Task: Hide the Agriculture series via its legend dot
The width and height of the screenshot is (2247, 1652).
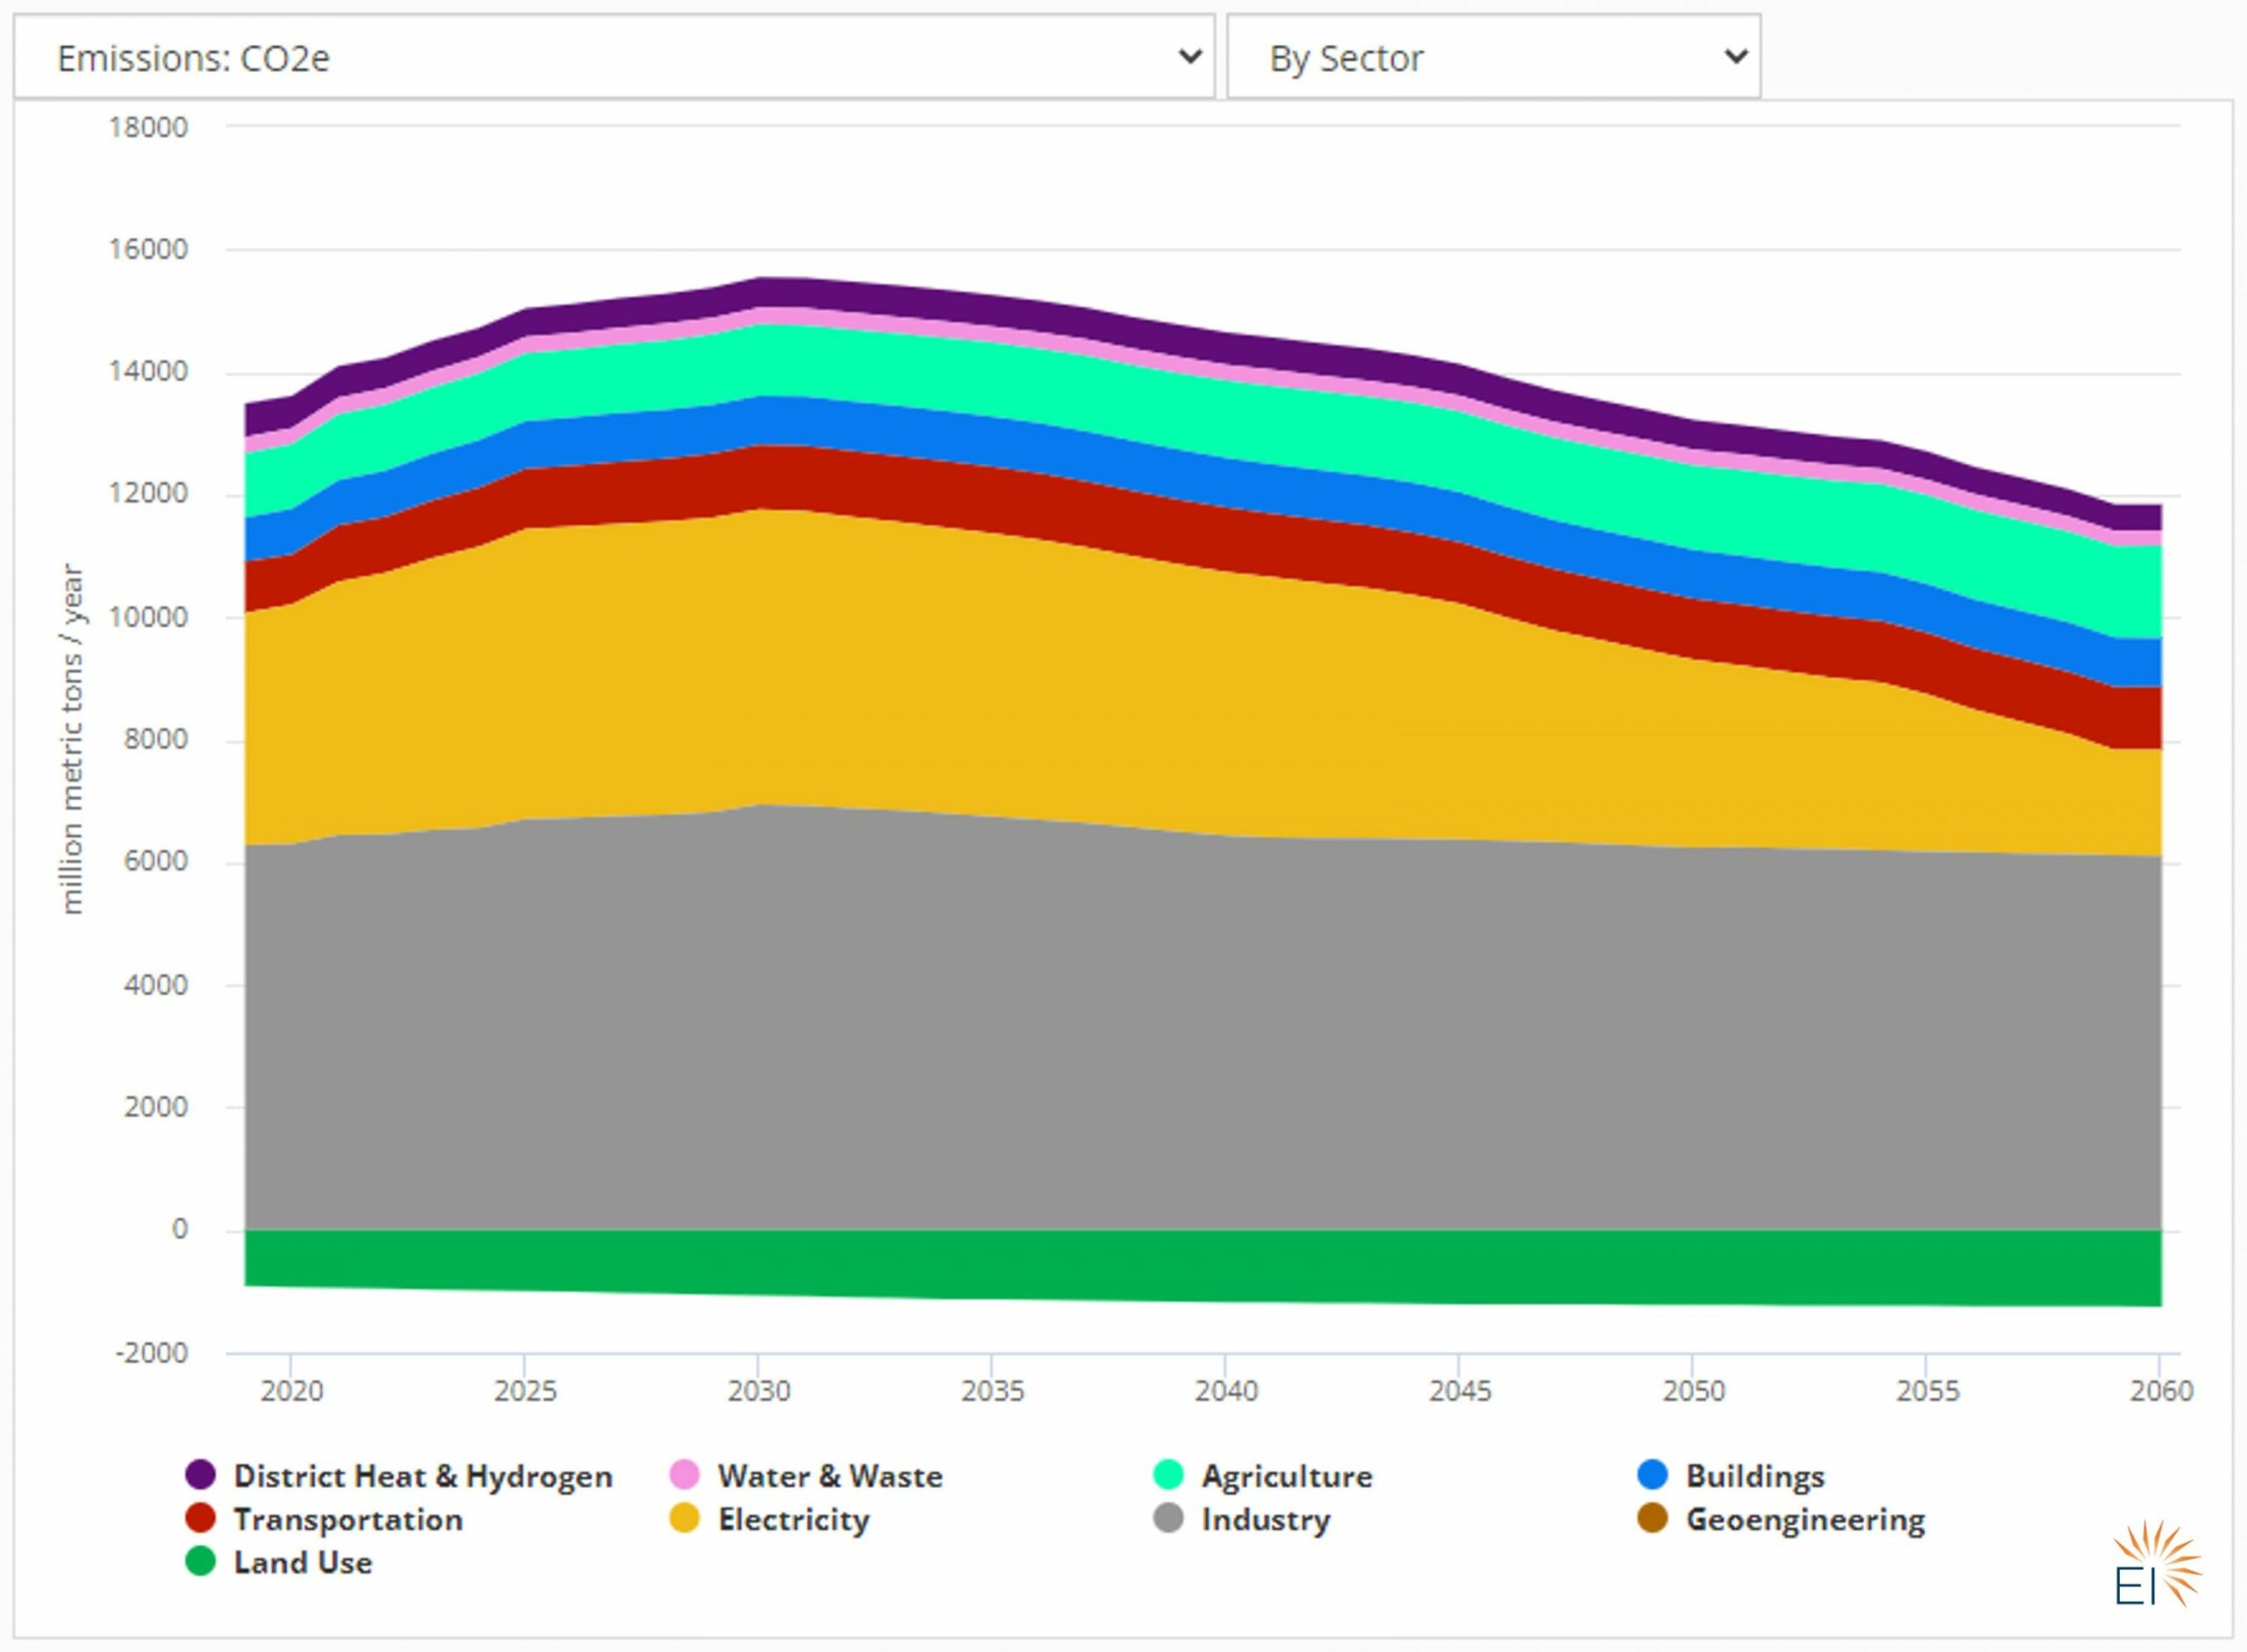Action: pyautogui.click(x=1168, y=1475)
